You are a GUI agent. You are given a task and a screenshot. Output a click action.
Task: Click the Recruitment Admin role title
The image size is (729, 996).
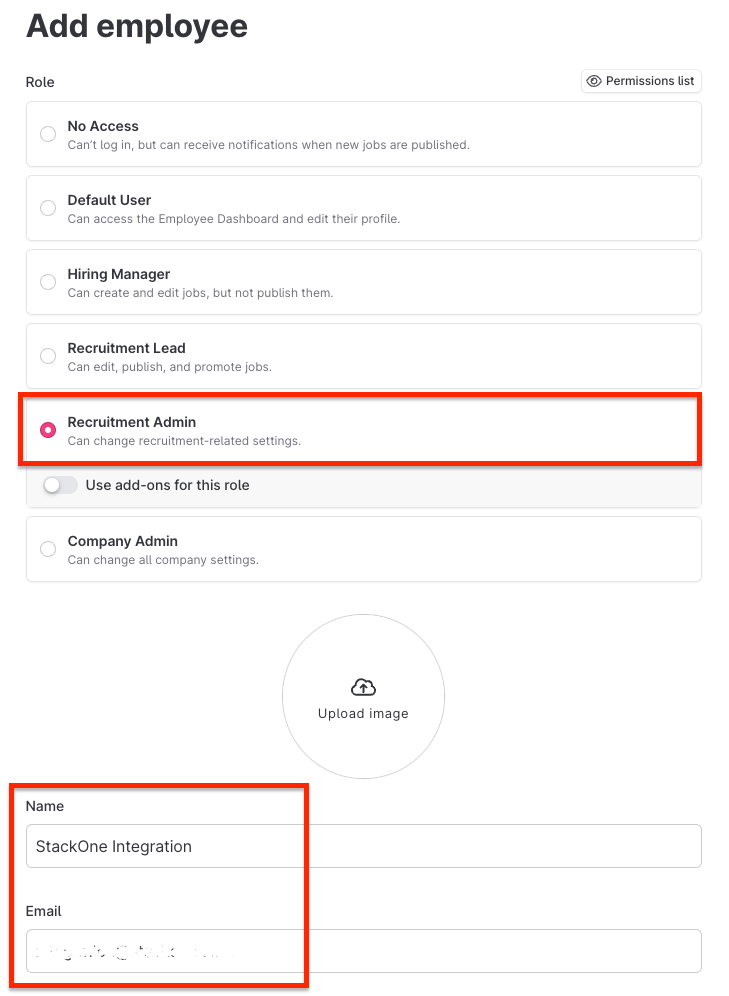pos(131,422)
